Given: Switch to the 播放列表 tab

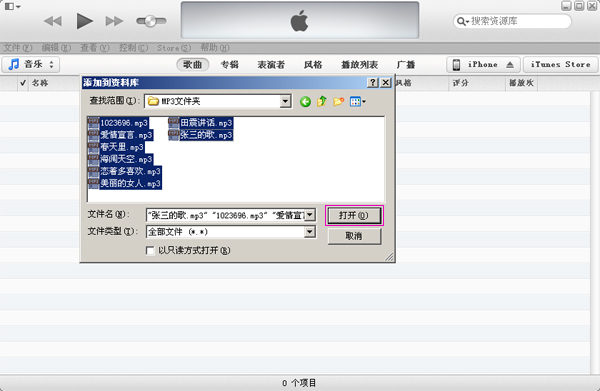Looking at the screenshot, I should pos(360,65).
